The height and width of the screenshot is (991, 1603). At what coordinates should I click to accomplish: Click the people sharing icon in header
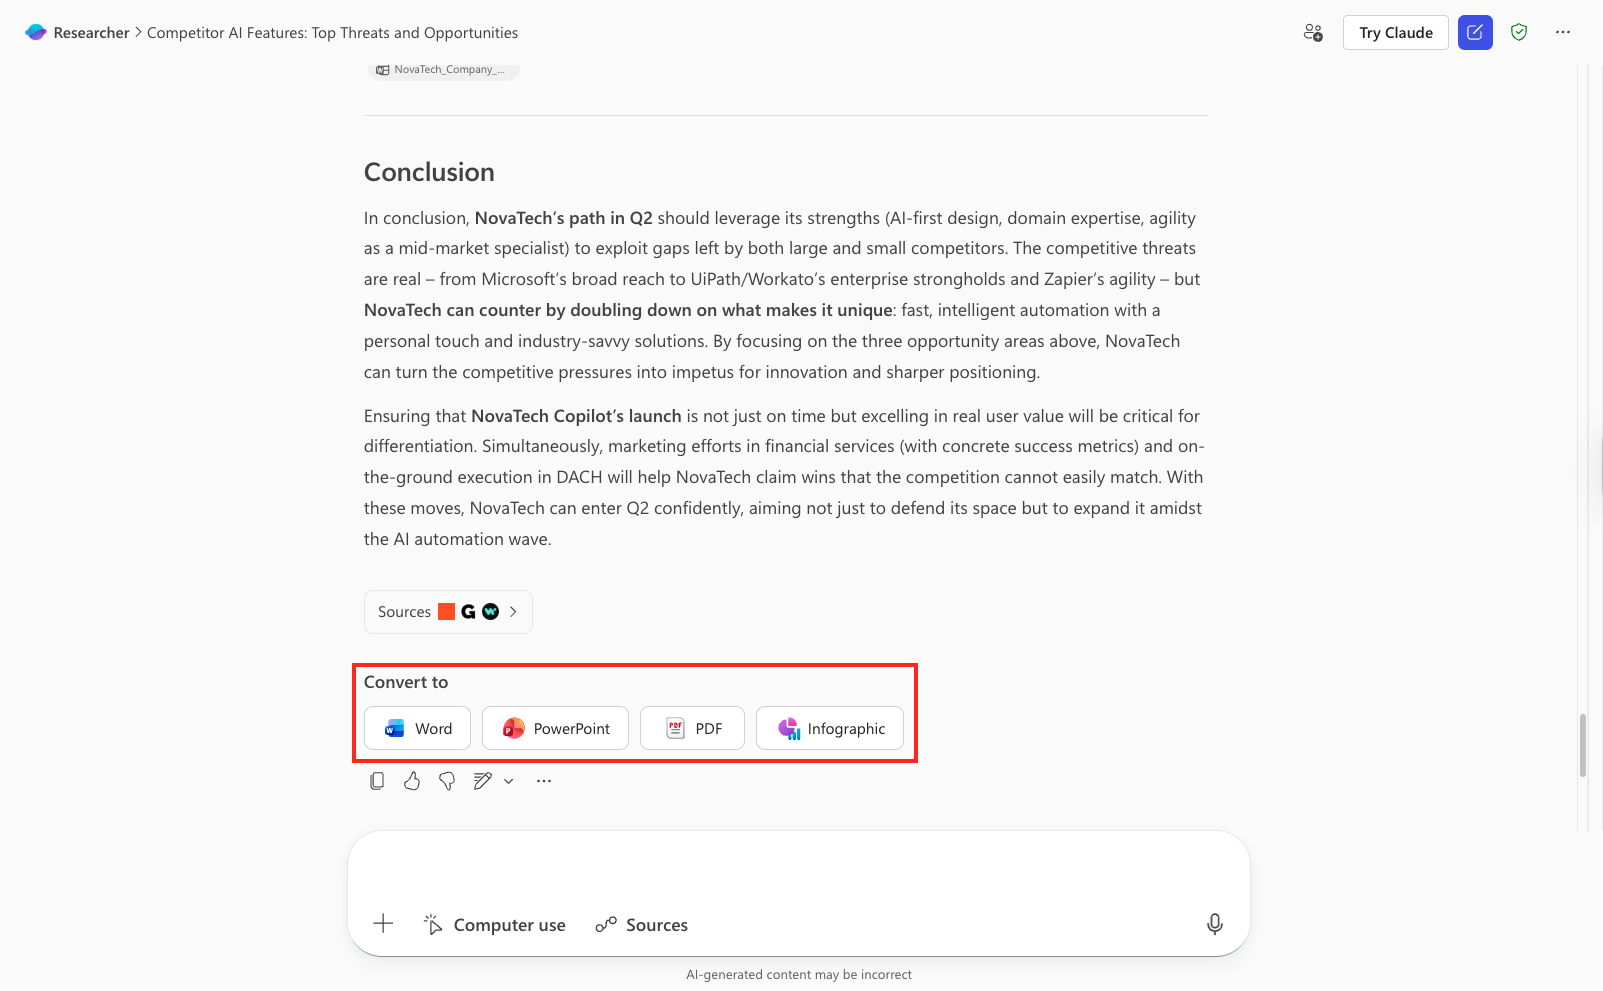pyautogui.click(x=1313, y=33)
